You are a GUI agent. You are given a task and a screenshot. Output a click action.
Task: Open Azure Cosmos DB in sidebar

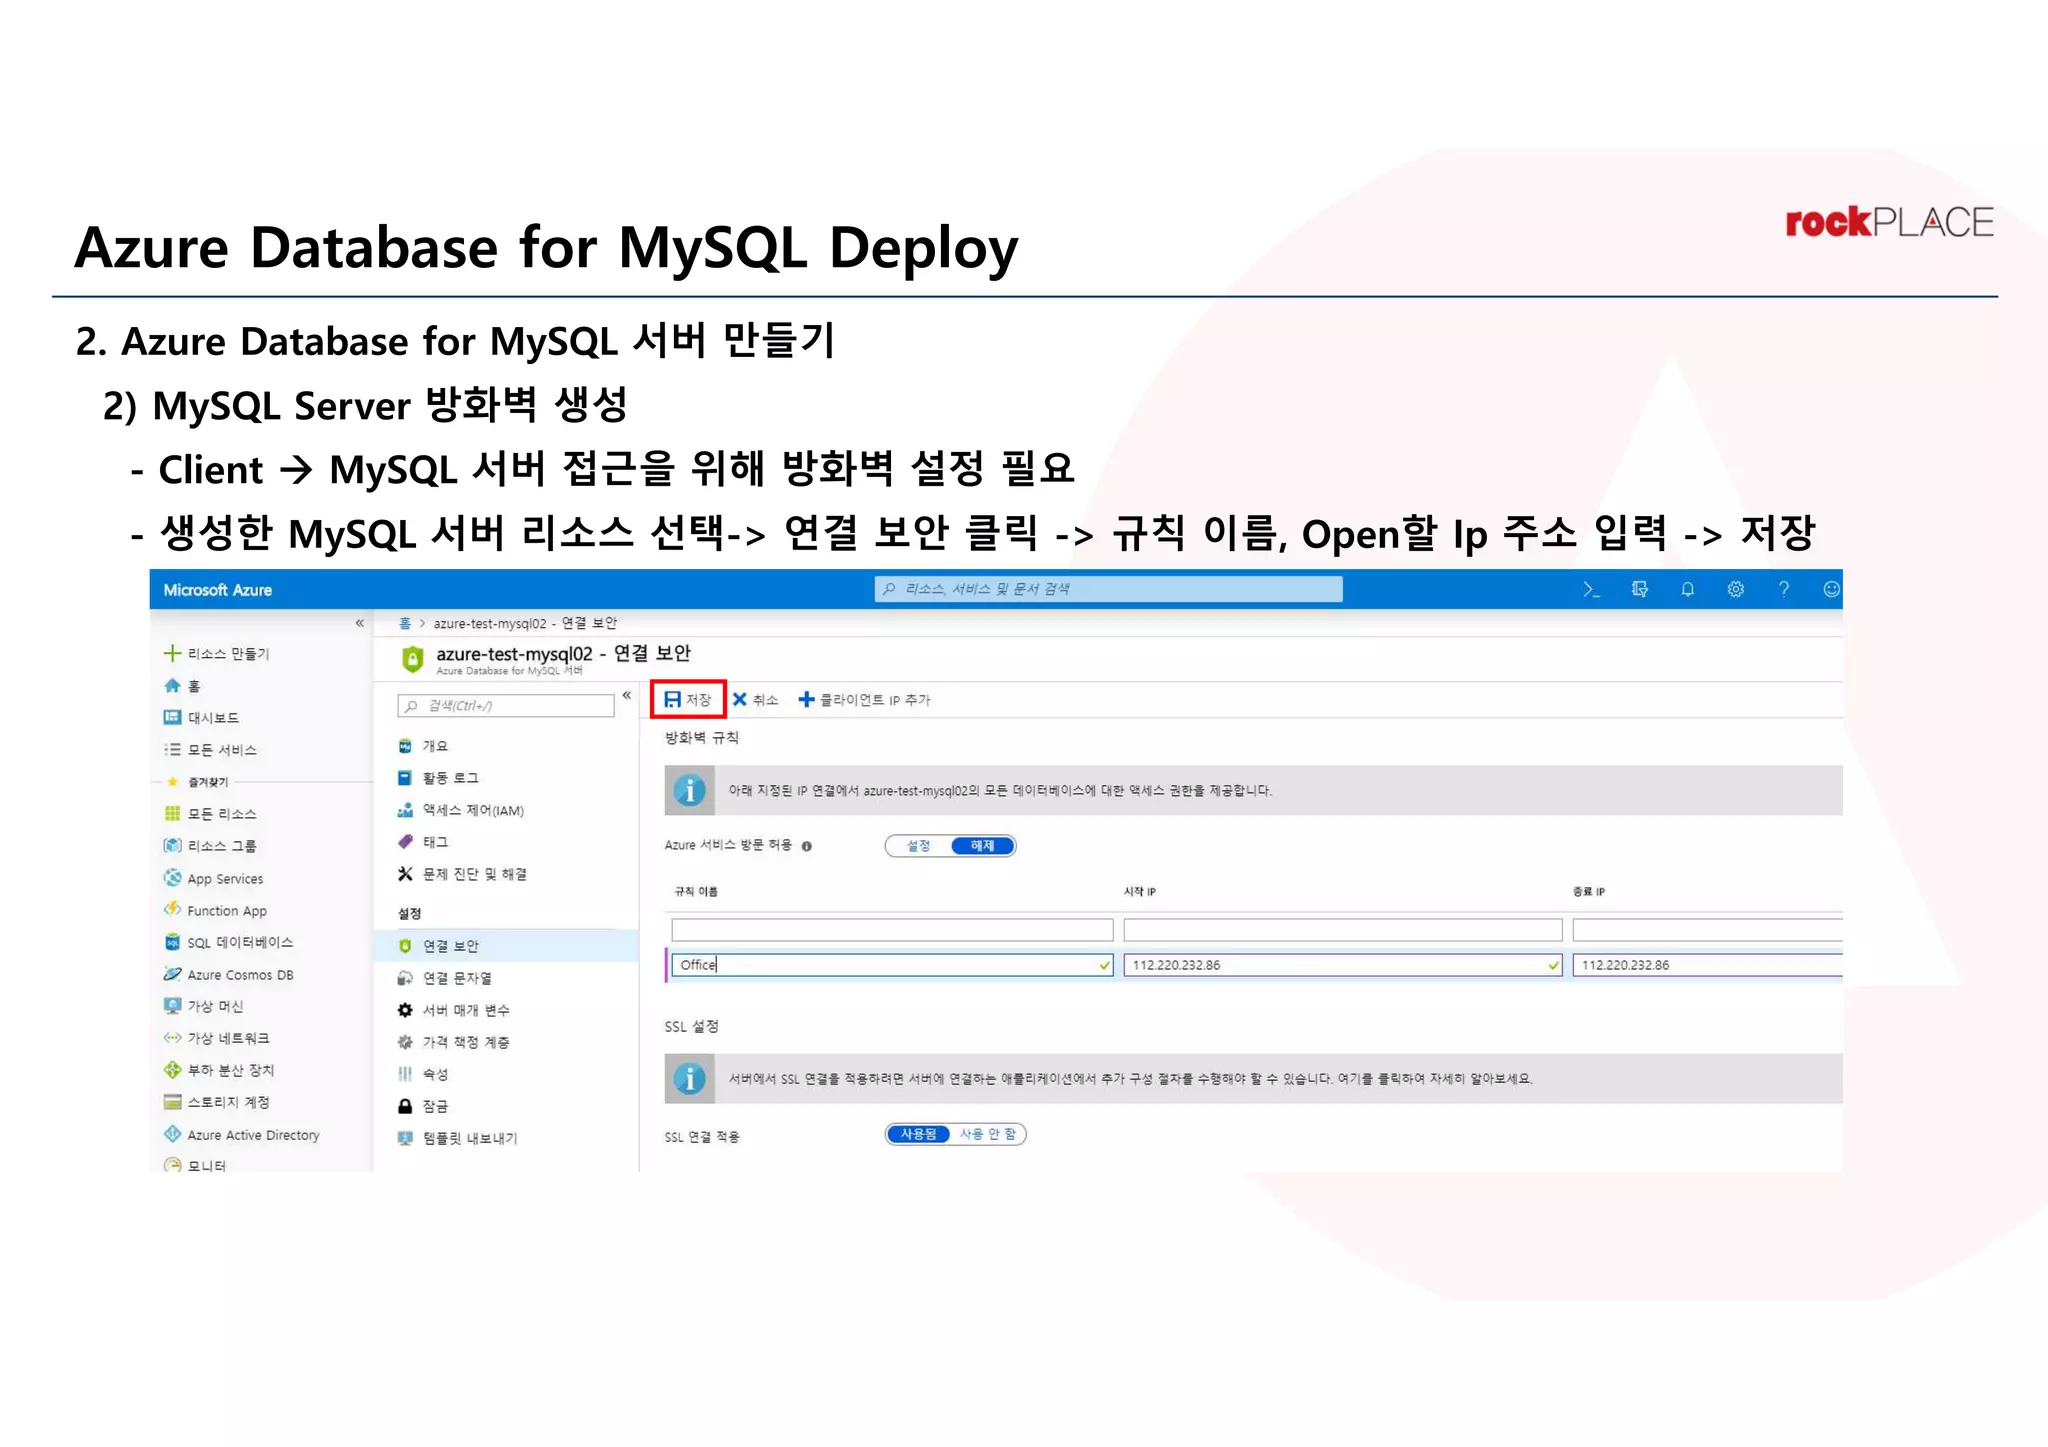pyautogui.click(x=228, y=975)
